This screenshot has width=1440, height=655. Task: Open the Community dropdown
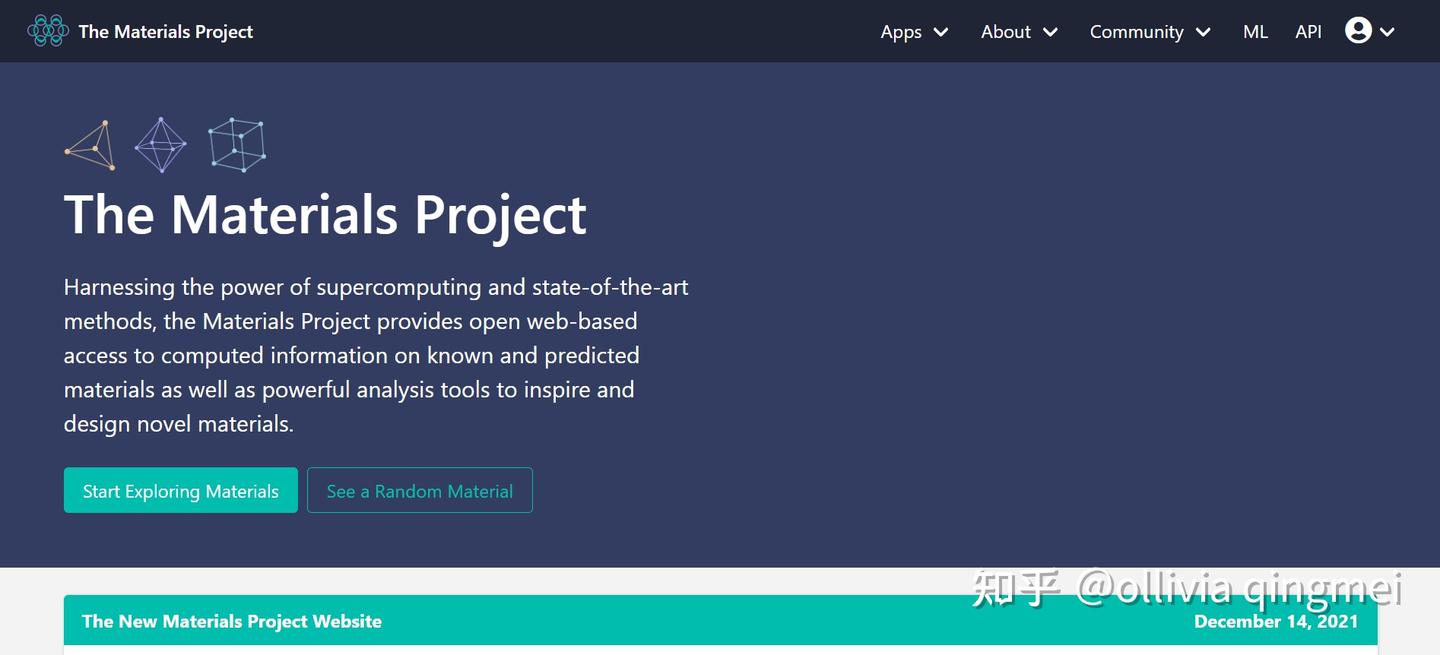coord(1137,32)
